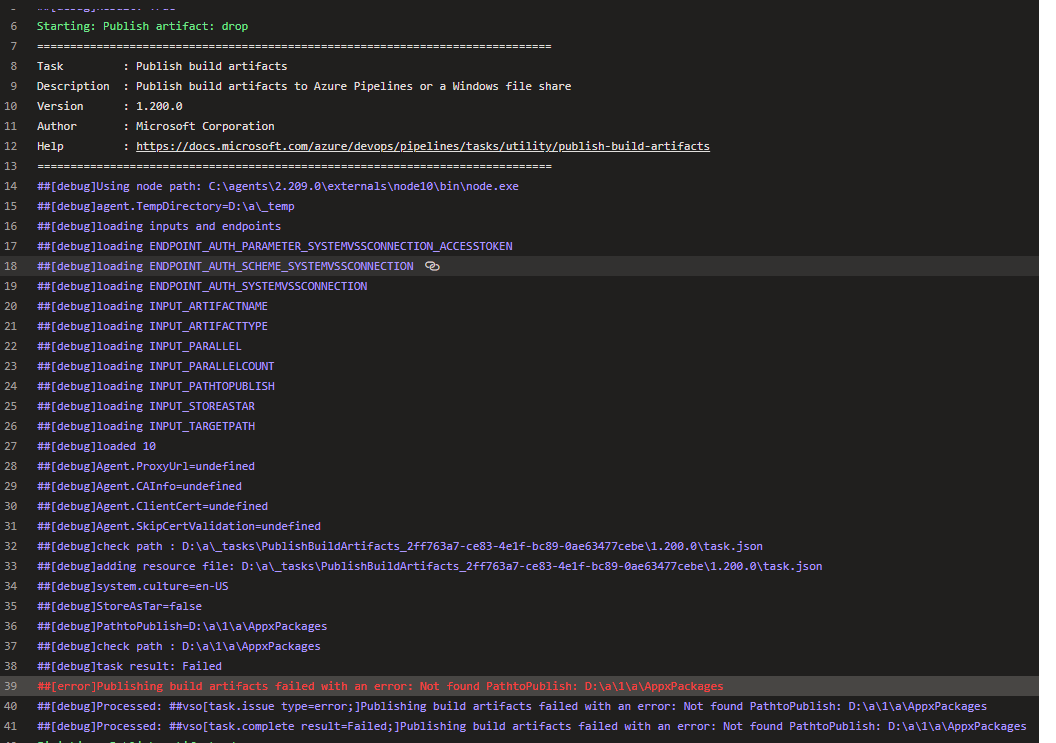Click 'adding resource file' line 33

tap(430, 567)
